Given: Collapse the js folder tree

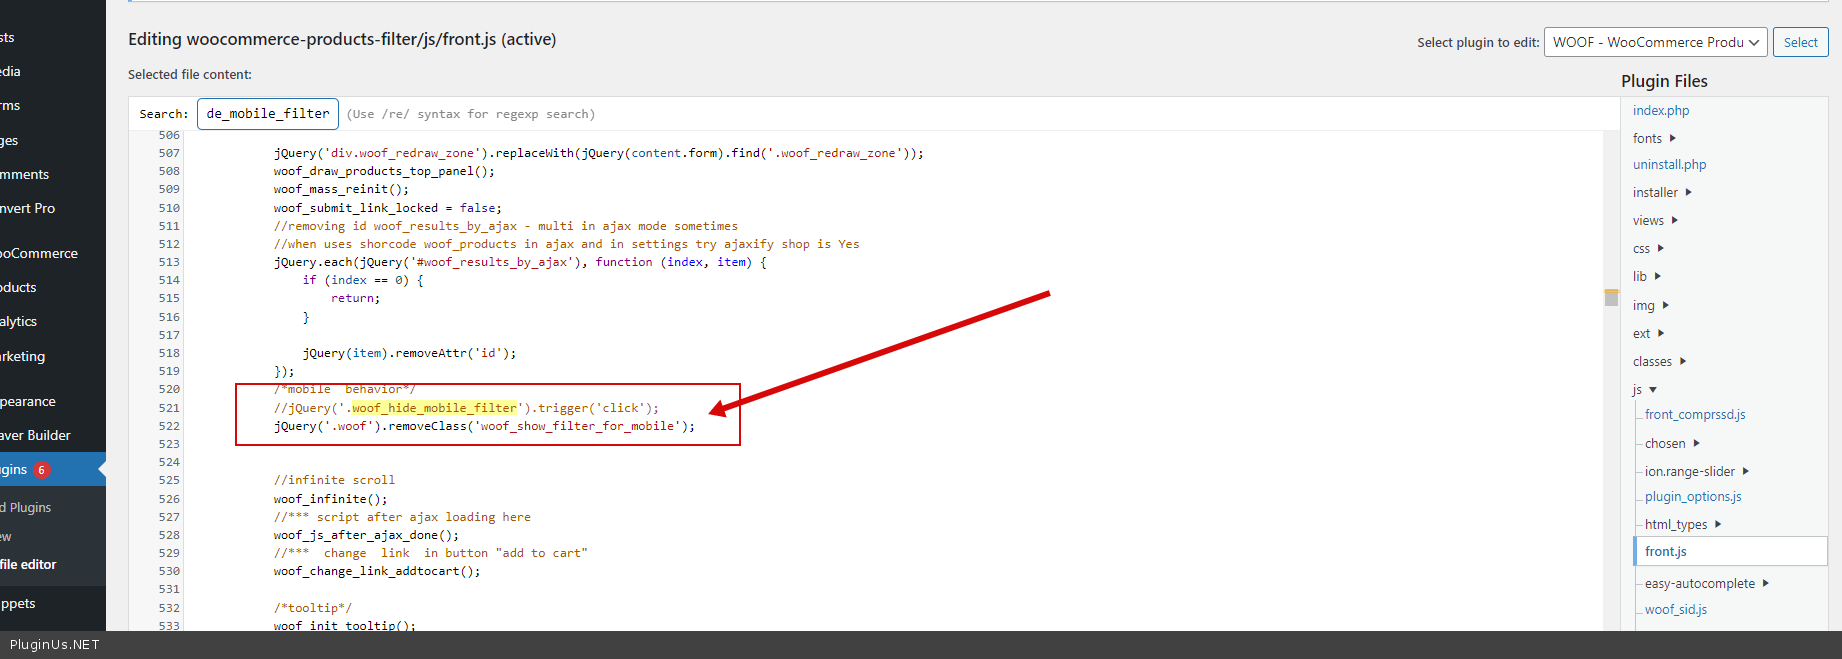Looking at the screenshot, I should [1653, 390].
